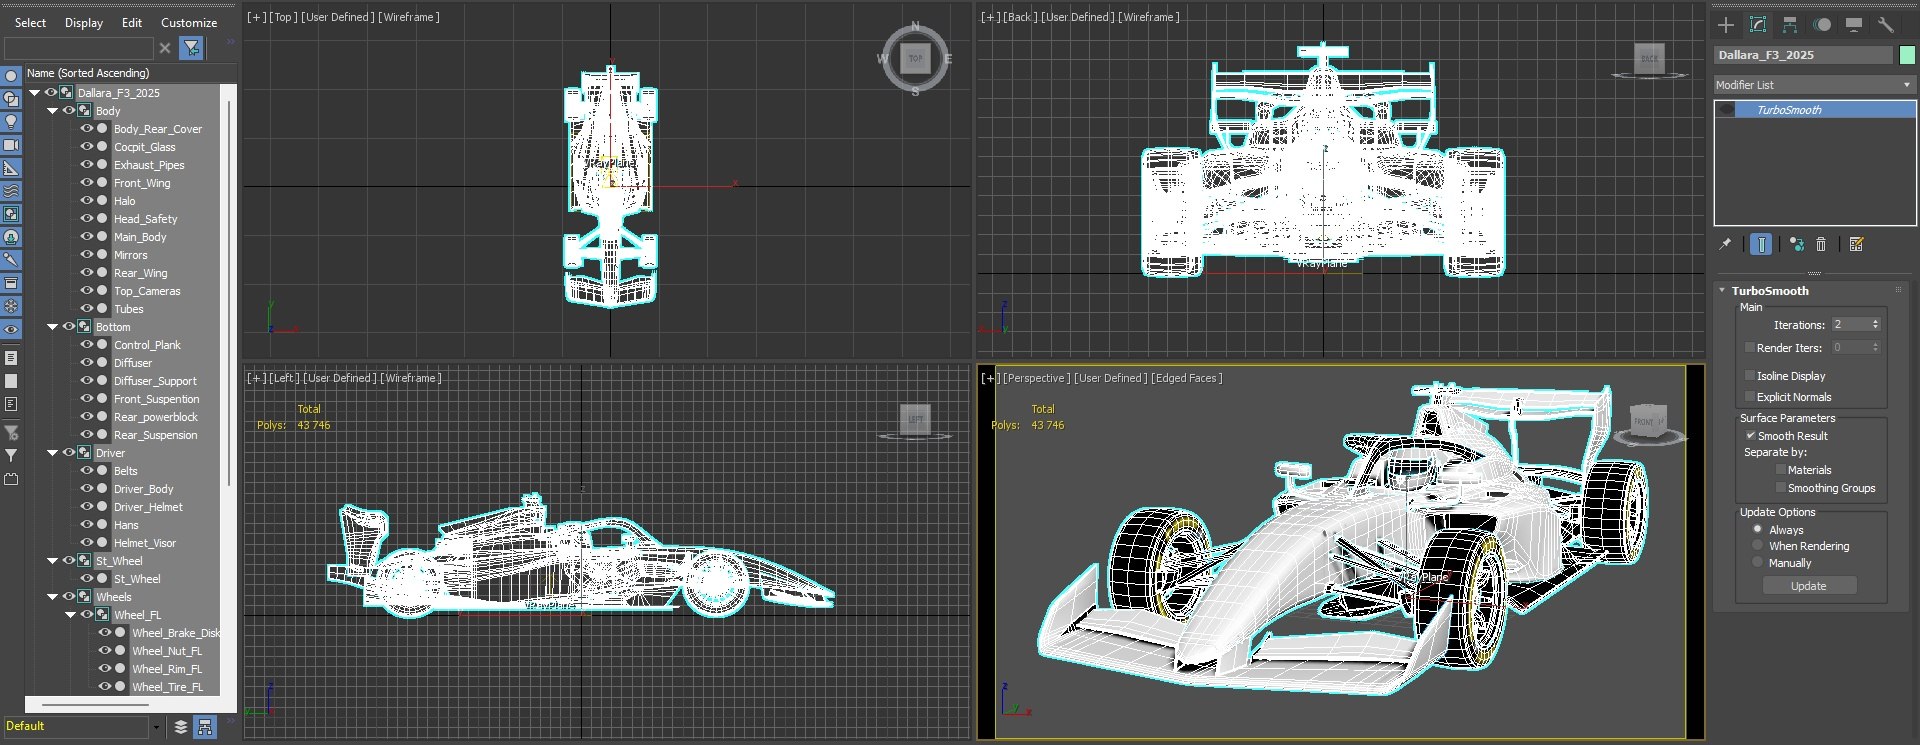Image resolution: width=1920 pixels, height=745 pixels.
Task: Open the Utilities wrench panel tab
Action: (1886, 25)
